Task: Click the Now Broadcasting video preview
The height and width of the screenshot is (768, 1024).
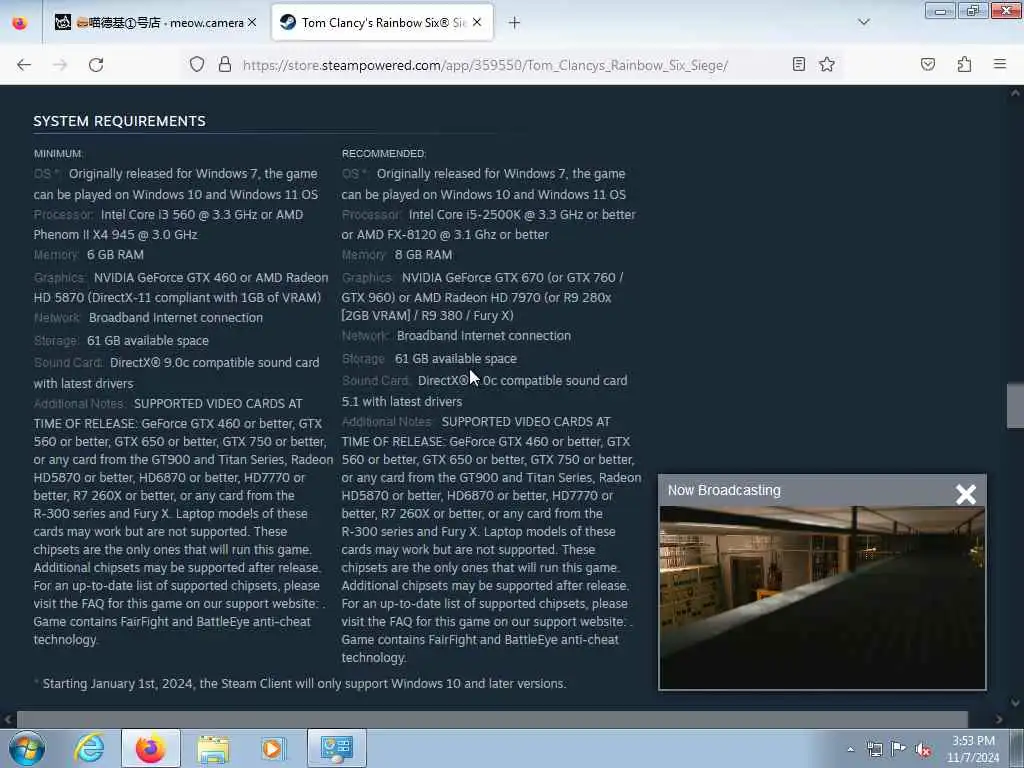Action: [x=822, y=598]
